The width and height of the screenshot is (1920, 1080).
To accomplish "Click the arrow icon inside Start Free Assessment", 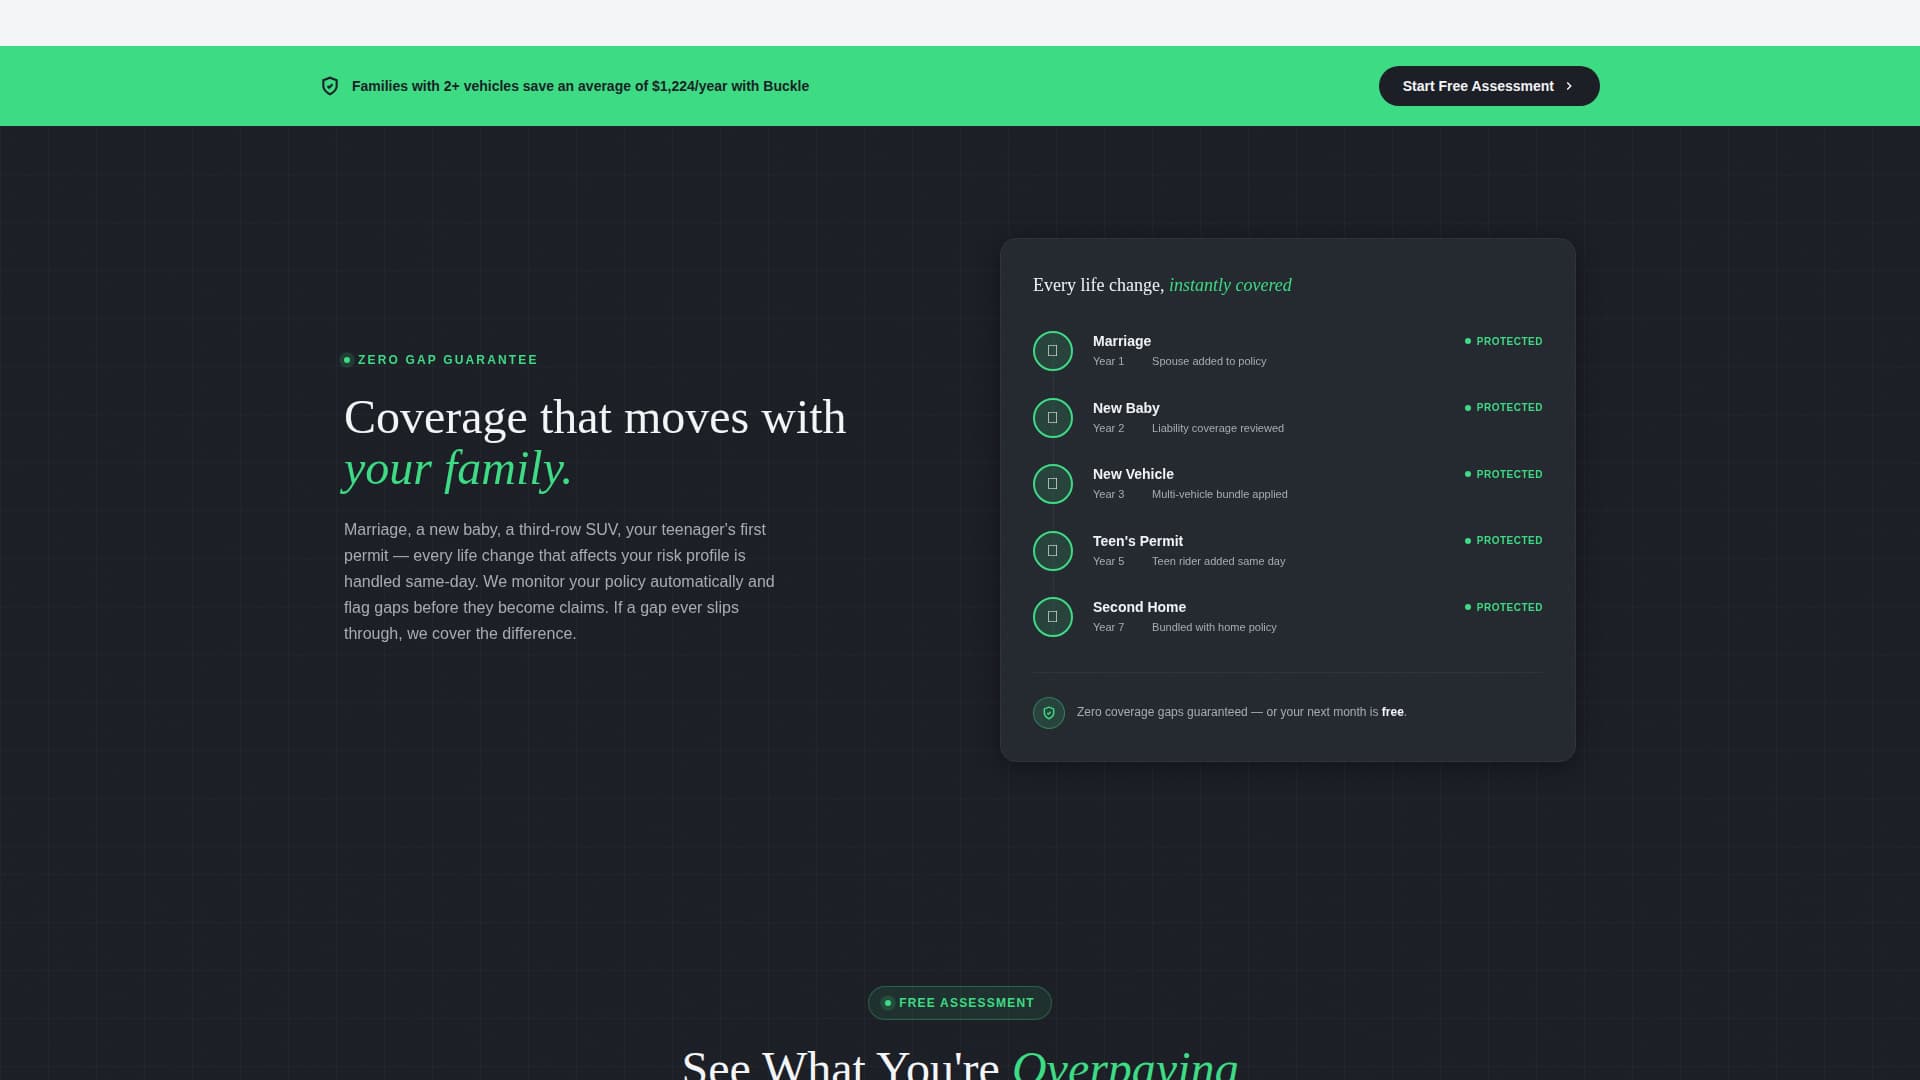I will point(1566,86).
